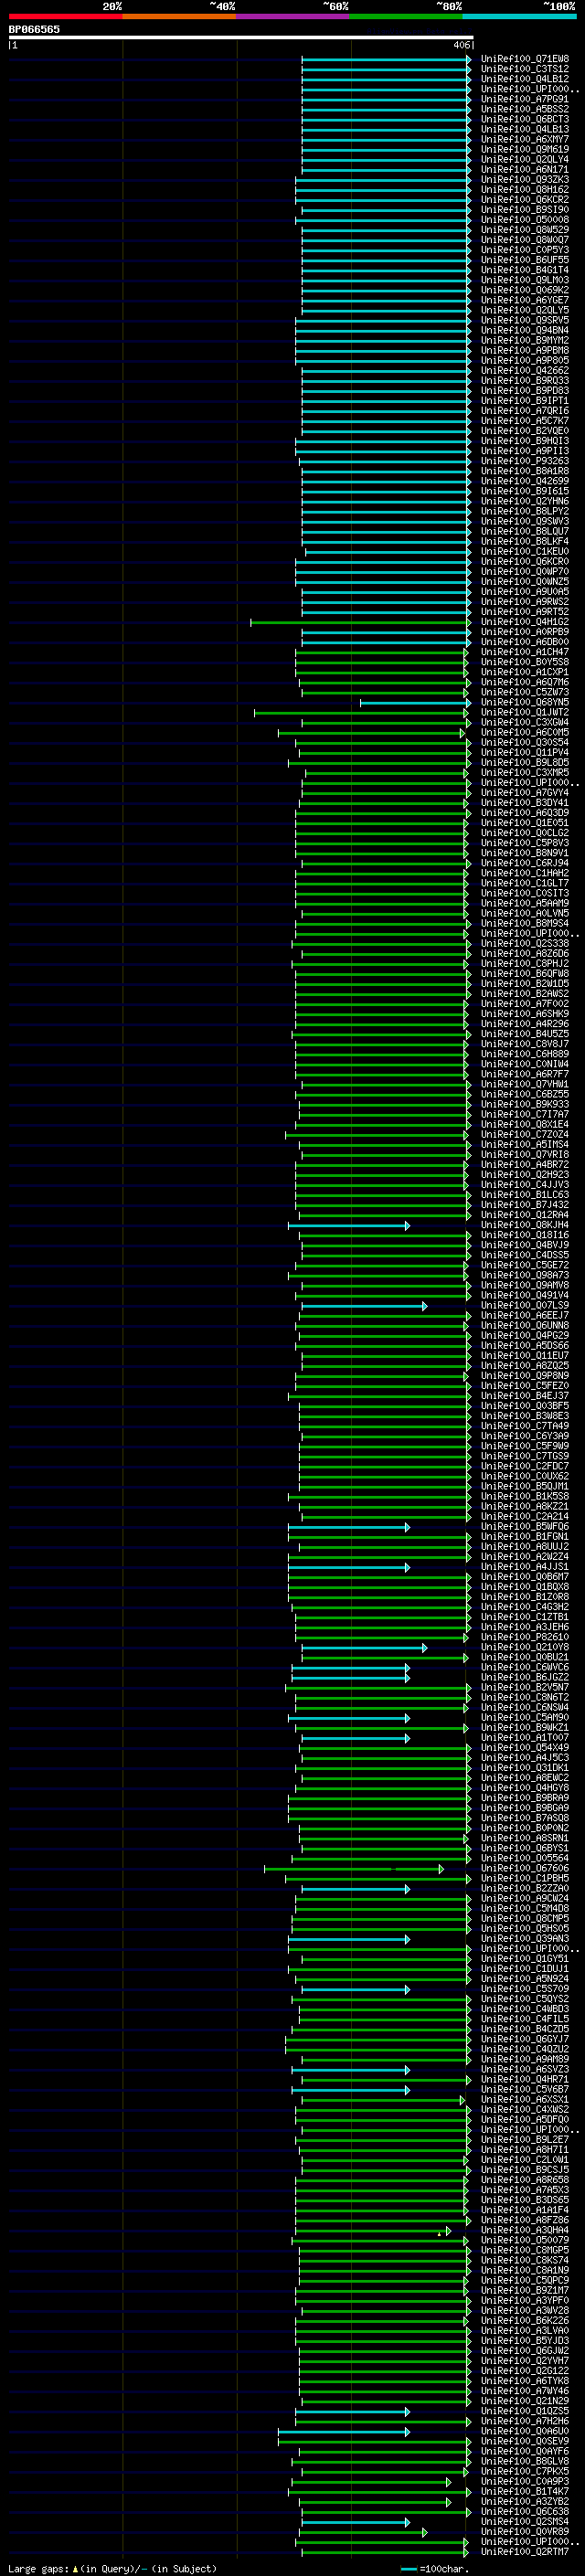Select the UniRef100_B1T4K7 label
This screenshot has width=585, height=2576.
(x=525, y=2491)
